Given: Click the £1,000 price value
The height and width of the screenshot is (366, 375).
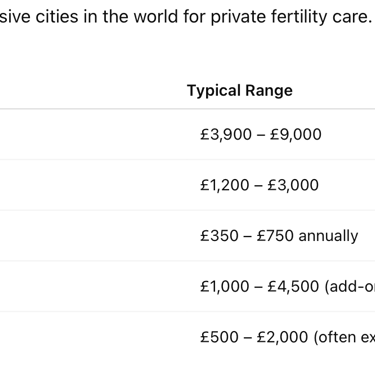Looking at the screenshot, I should click(225, 287).
